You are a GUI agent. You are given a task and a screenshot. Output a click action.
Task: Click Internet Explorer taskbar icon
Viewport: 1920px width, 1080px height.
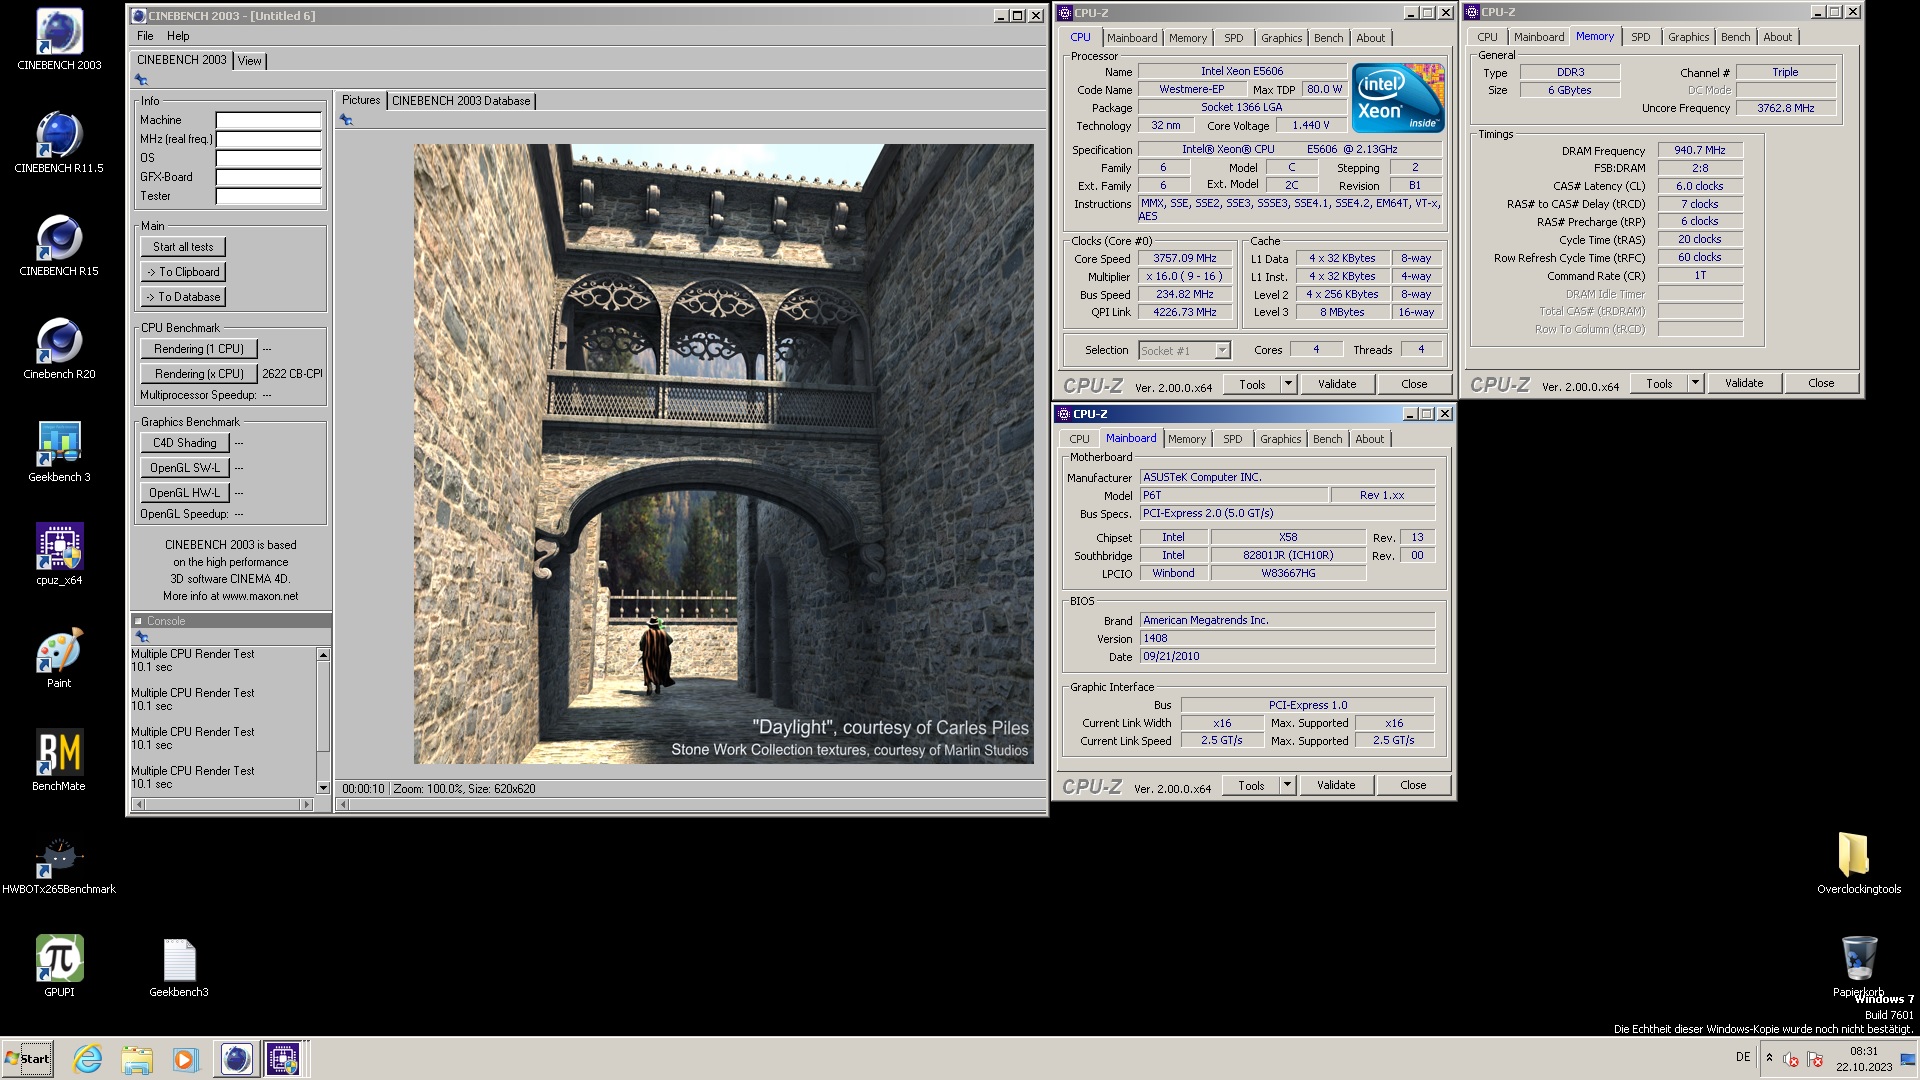(x=88, y=1059)
